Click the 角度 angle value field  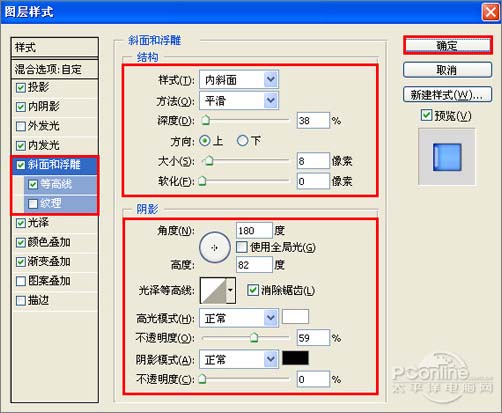click(x=254, y=230)
